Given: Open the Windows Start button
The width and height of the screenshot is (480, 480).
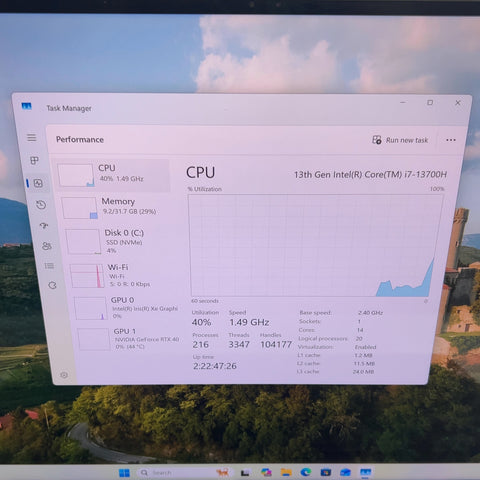Looking at the screenshot, I should click(x=124, y=473).
